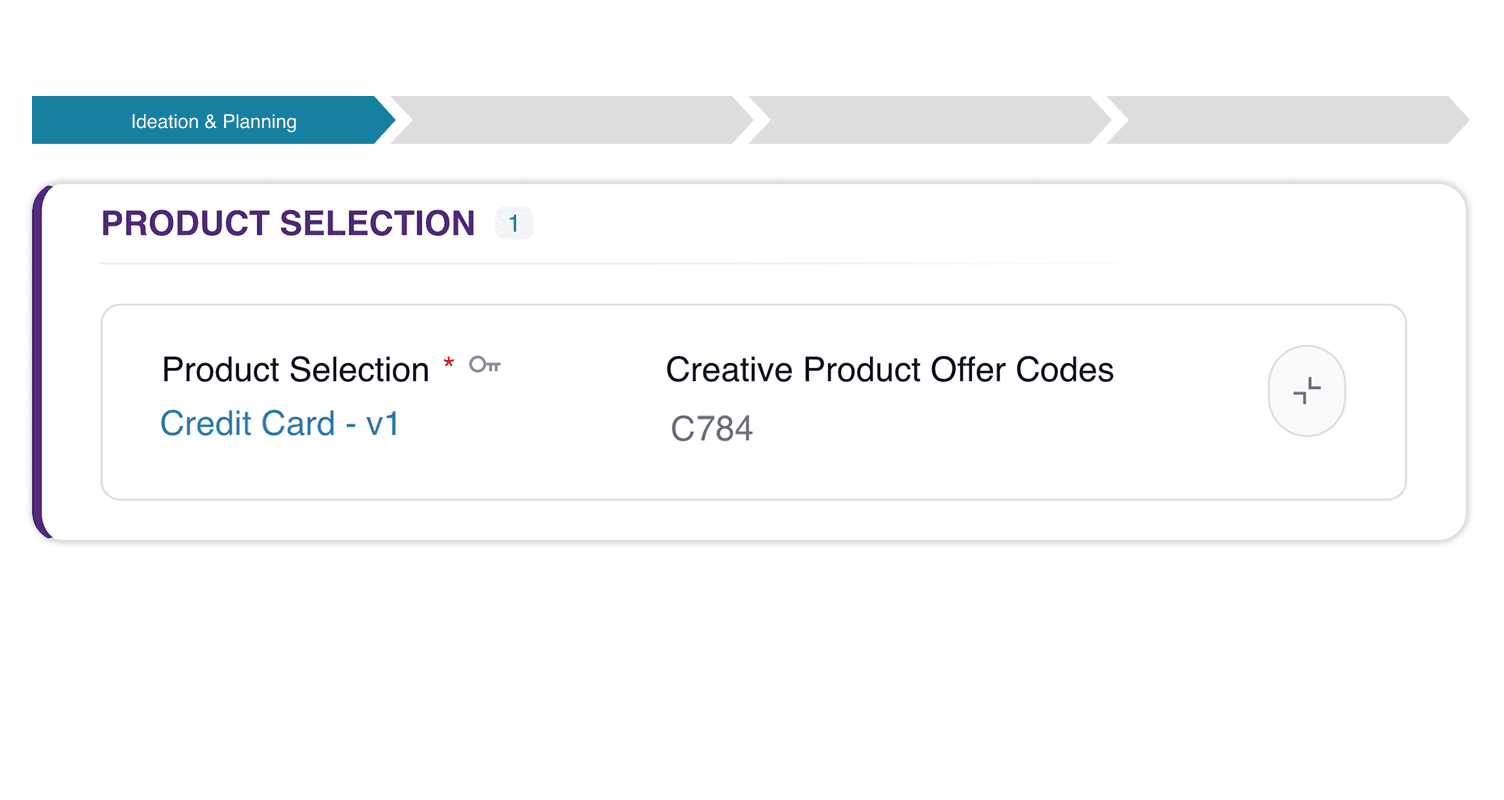The height and width of the screenshot is (800, 1504).
Task: Click the word Planning in the teal stage
Action: (259, 122)
